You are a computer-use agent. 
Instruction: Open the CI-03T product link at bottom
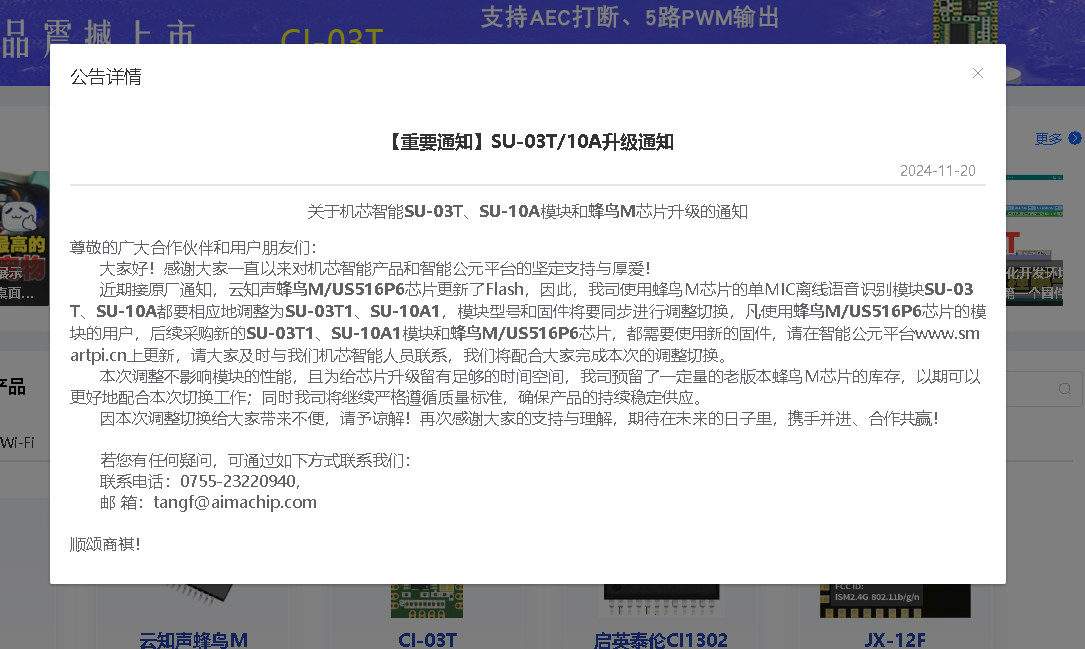pos(427,640)
